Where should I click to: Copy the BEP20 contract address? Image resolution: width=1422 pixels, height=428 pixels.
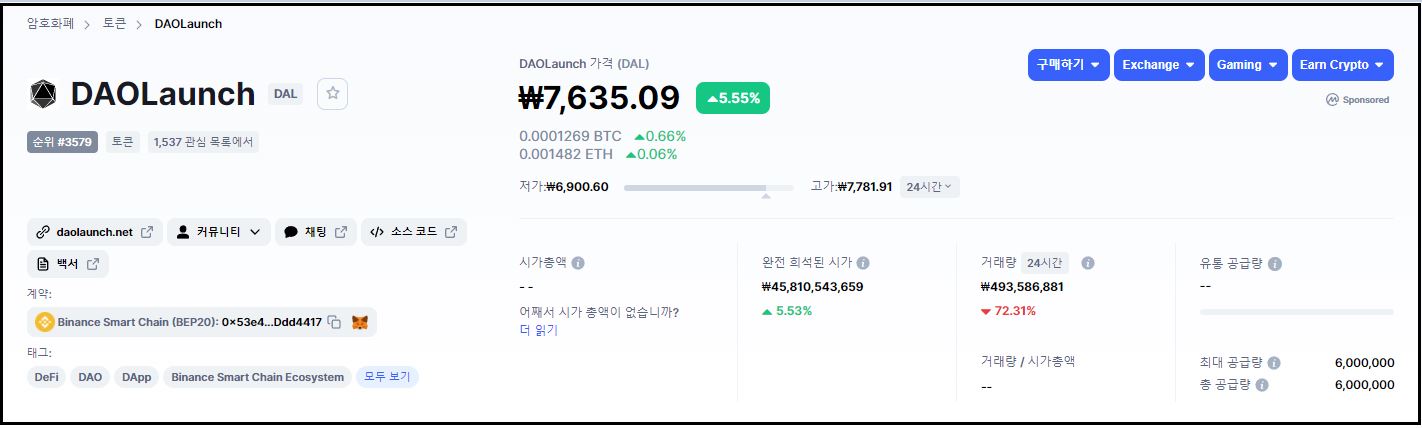pyautogui.click(x=335, y=322)
